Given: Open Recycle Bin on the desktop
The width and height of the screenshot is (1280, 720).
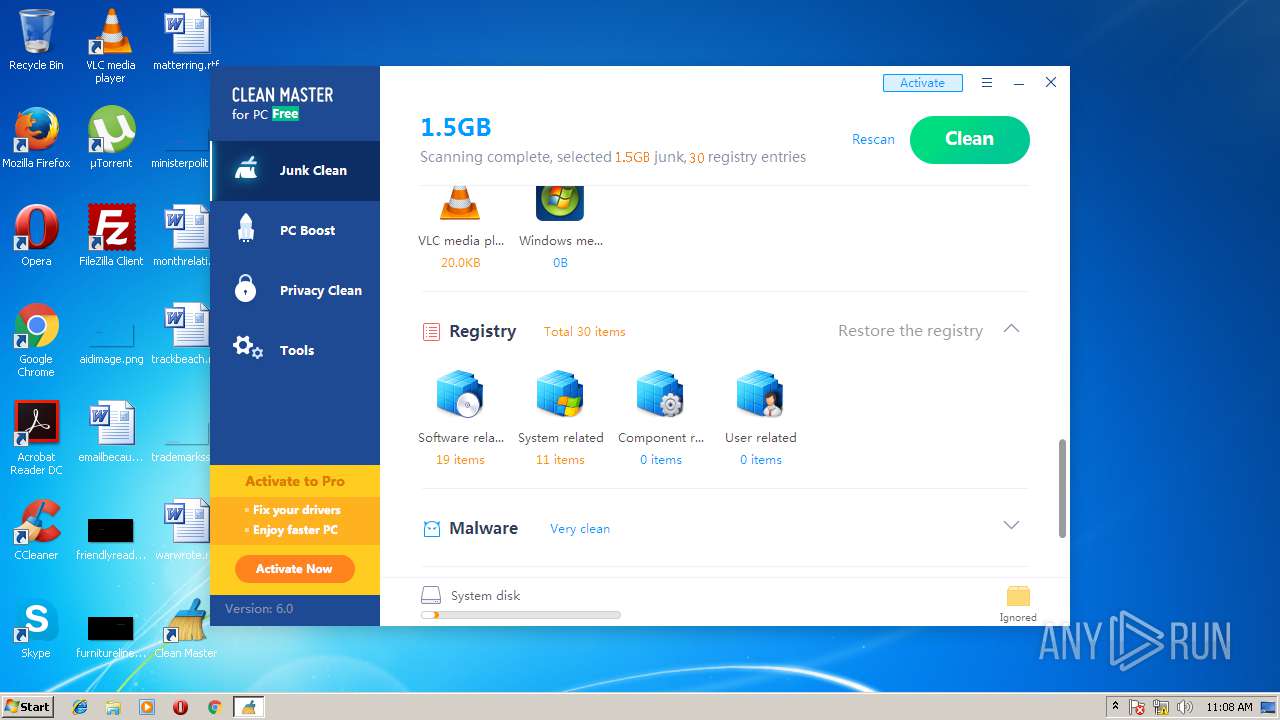Looking at the screenshot, I should (36, 40).
